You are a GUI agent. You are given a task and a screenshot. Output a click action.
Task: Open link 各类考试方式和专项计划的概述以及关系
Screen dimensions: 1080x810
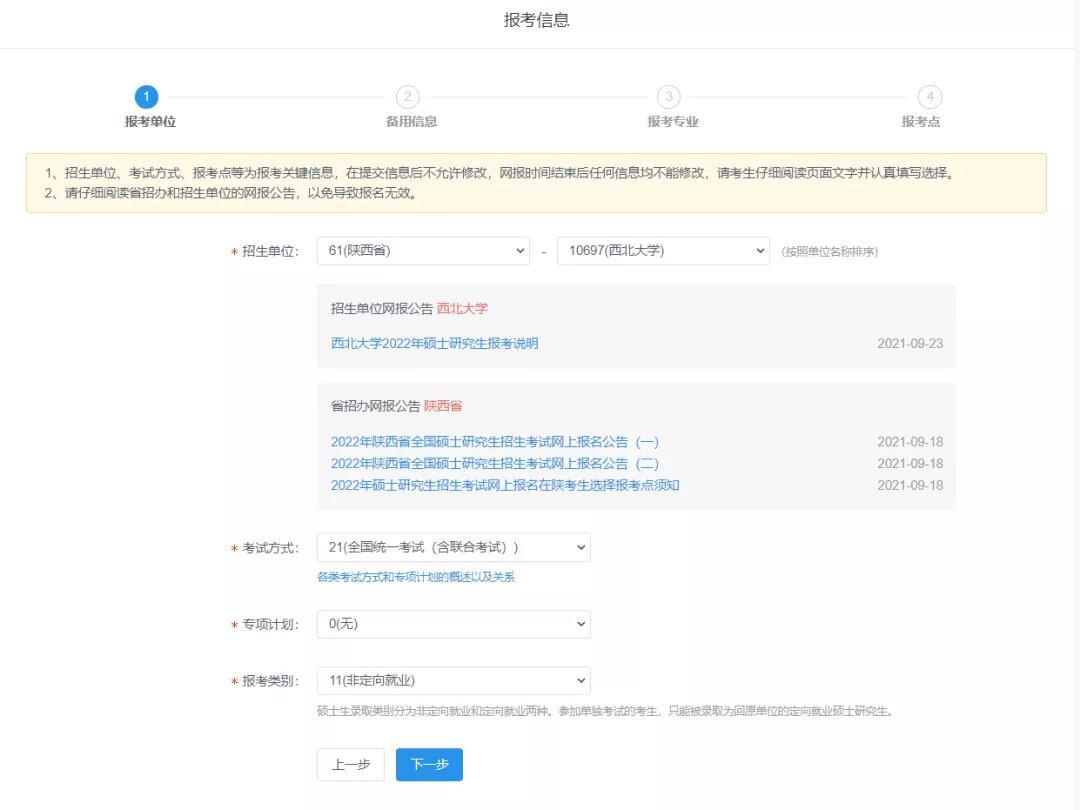click(x=416, y=577)
